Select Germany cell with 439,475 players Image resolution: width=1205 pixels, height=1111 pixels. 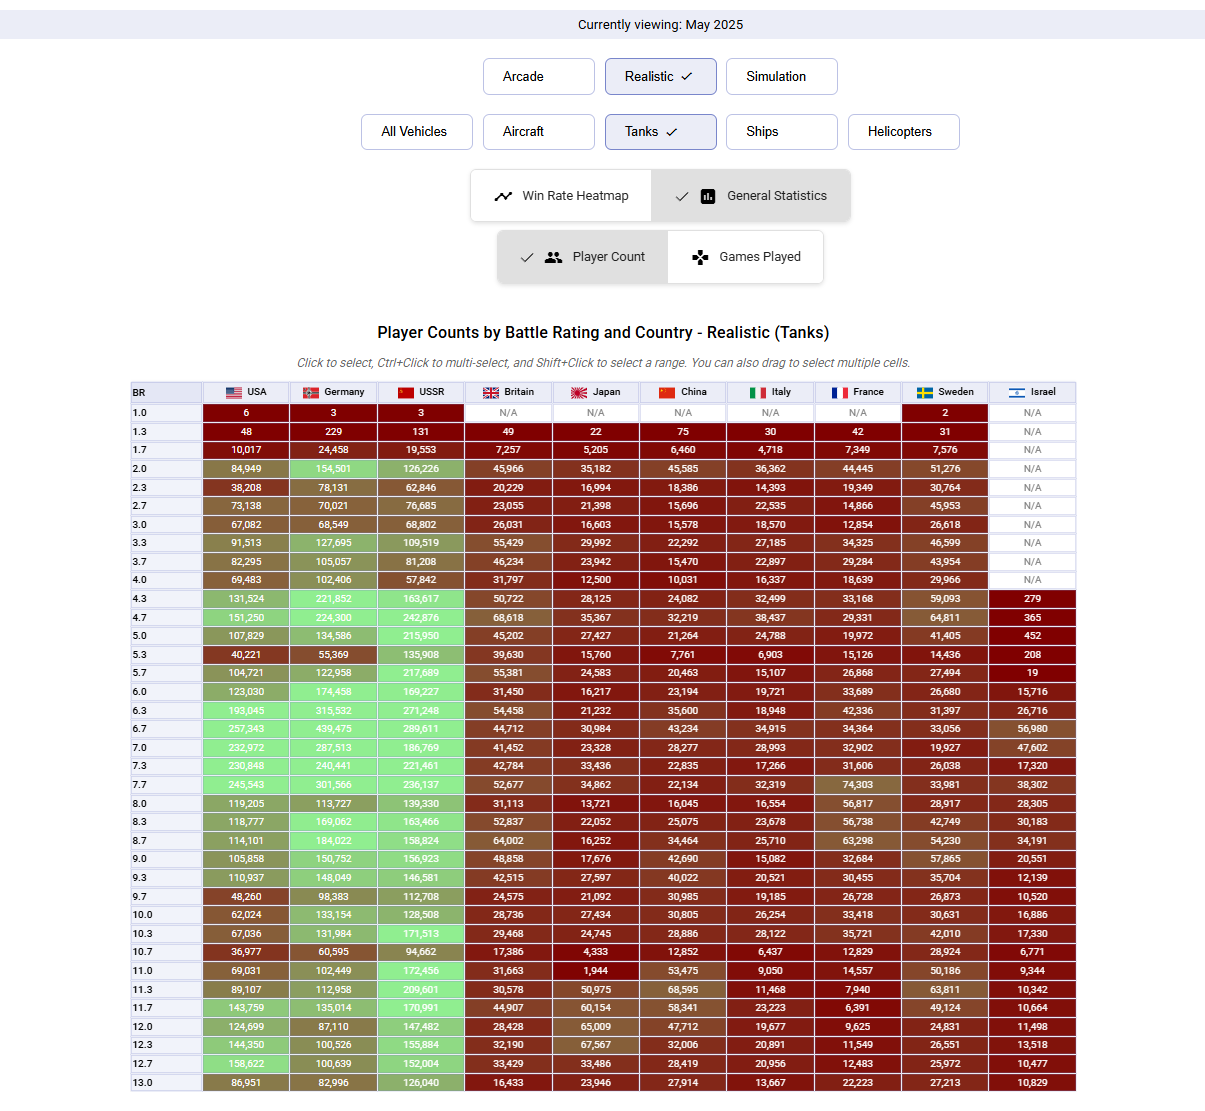click(333, 729)
